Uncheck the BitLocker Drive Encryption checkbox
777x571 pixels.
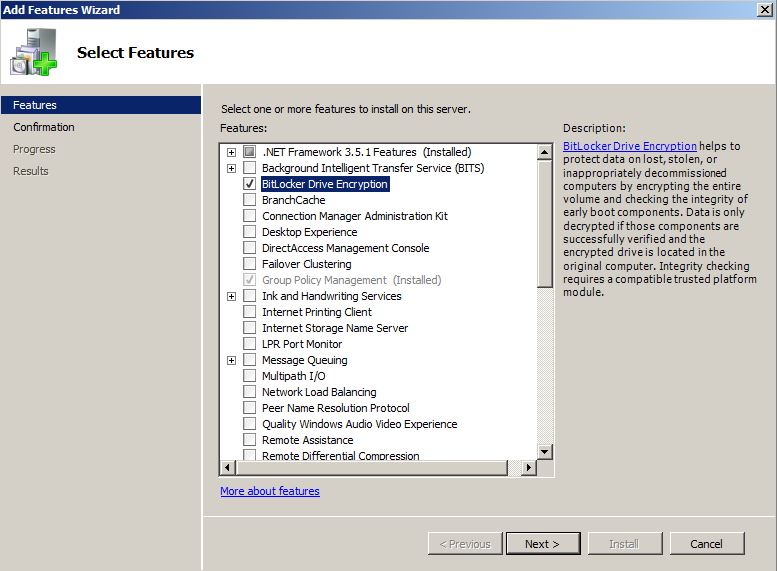250,184
